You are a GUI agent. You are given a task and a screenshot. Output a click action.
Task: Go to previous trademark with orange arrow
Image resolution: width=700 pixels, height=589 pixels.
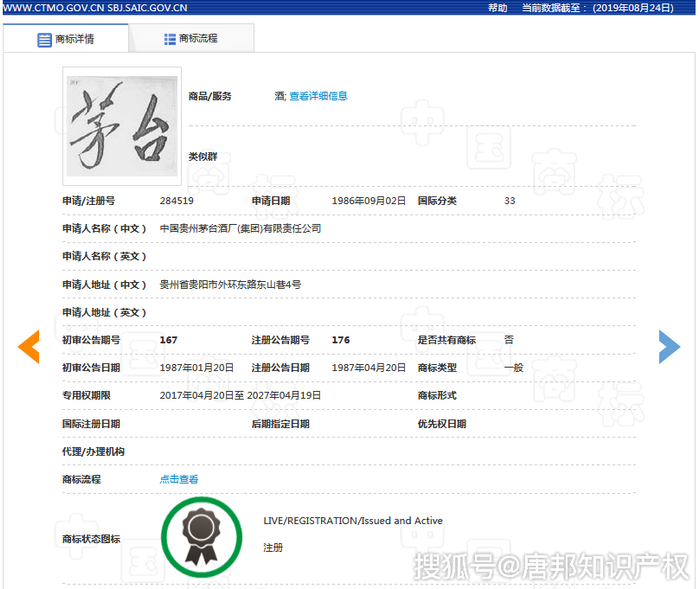tap(29, 347)
